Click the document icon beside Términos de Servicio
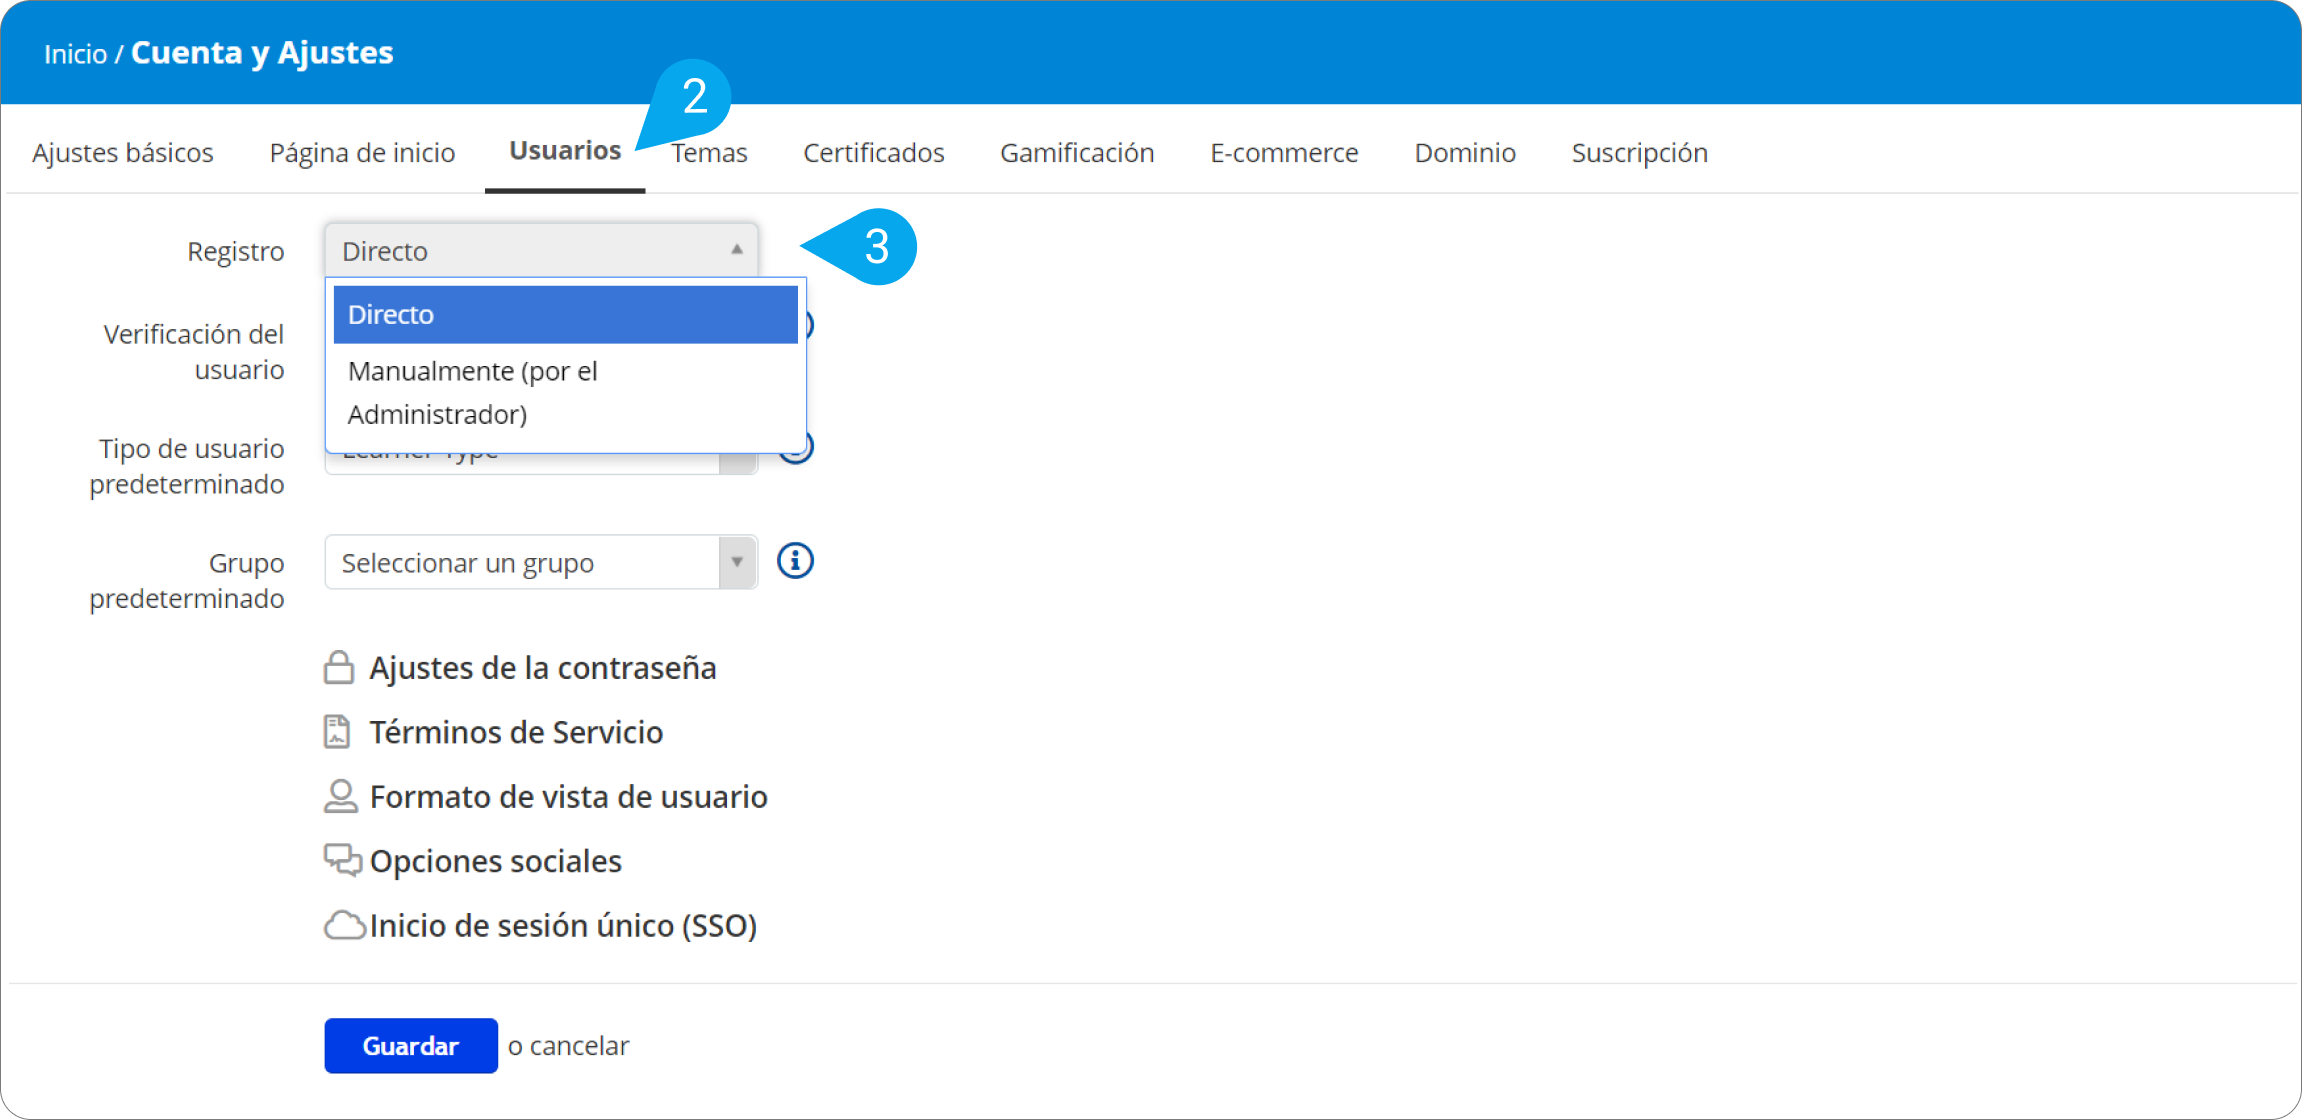 (337, 732)
